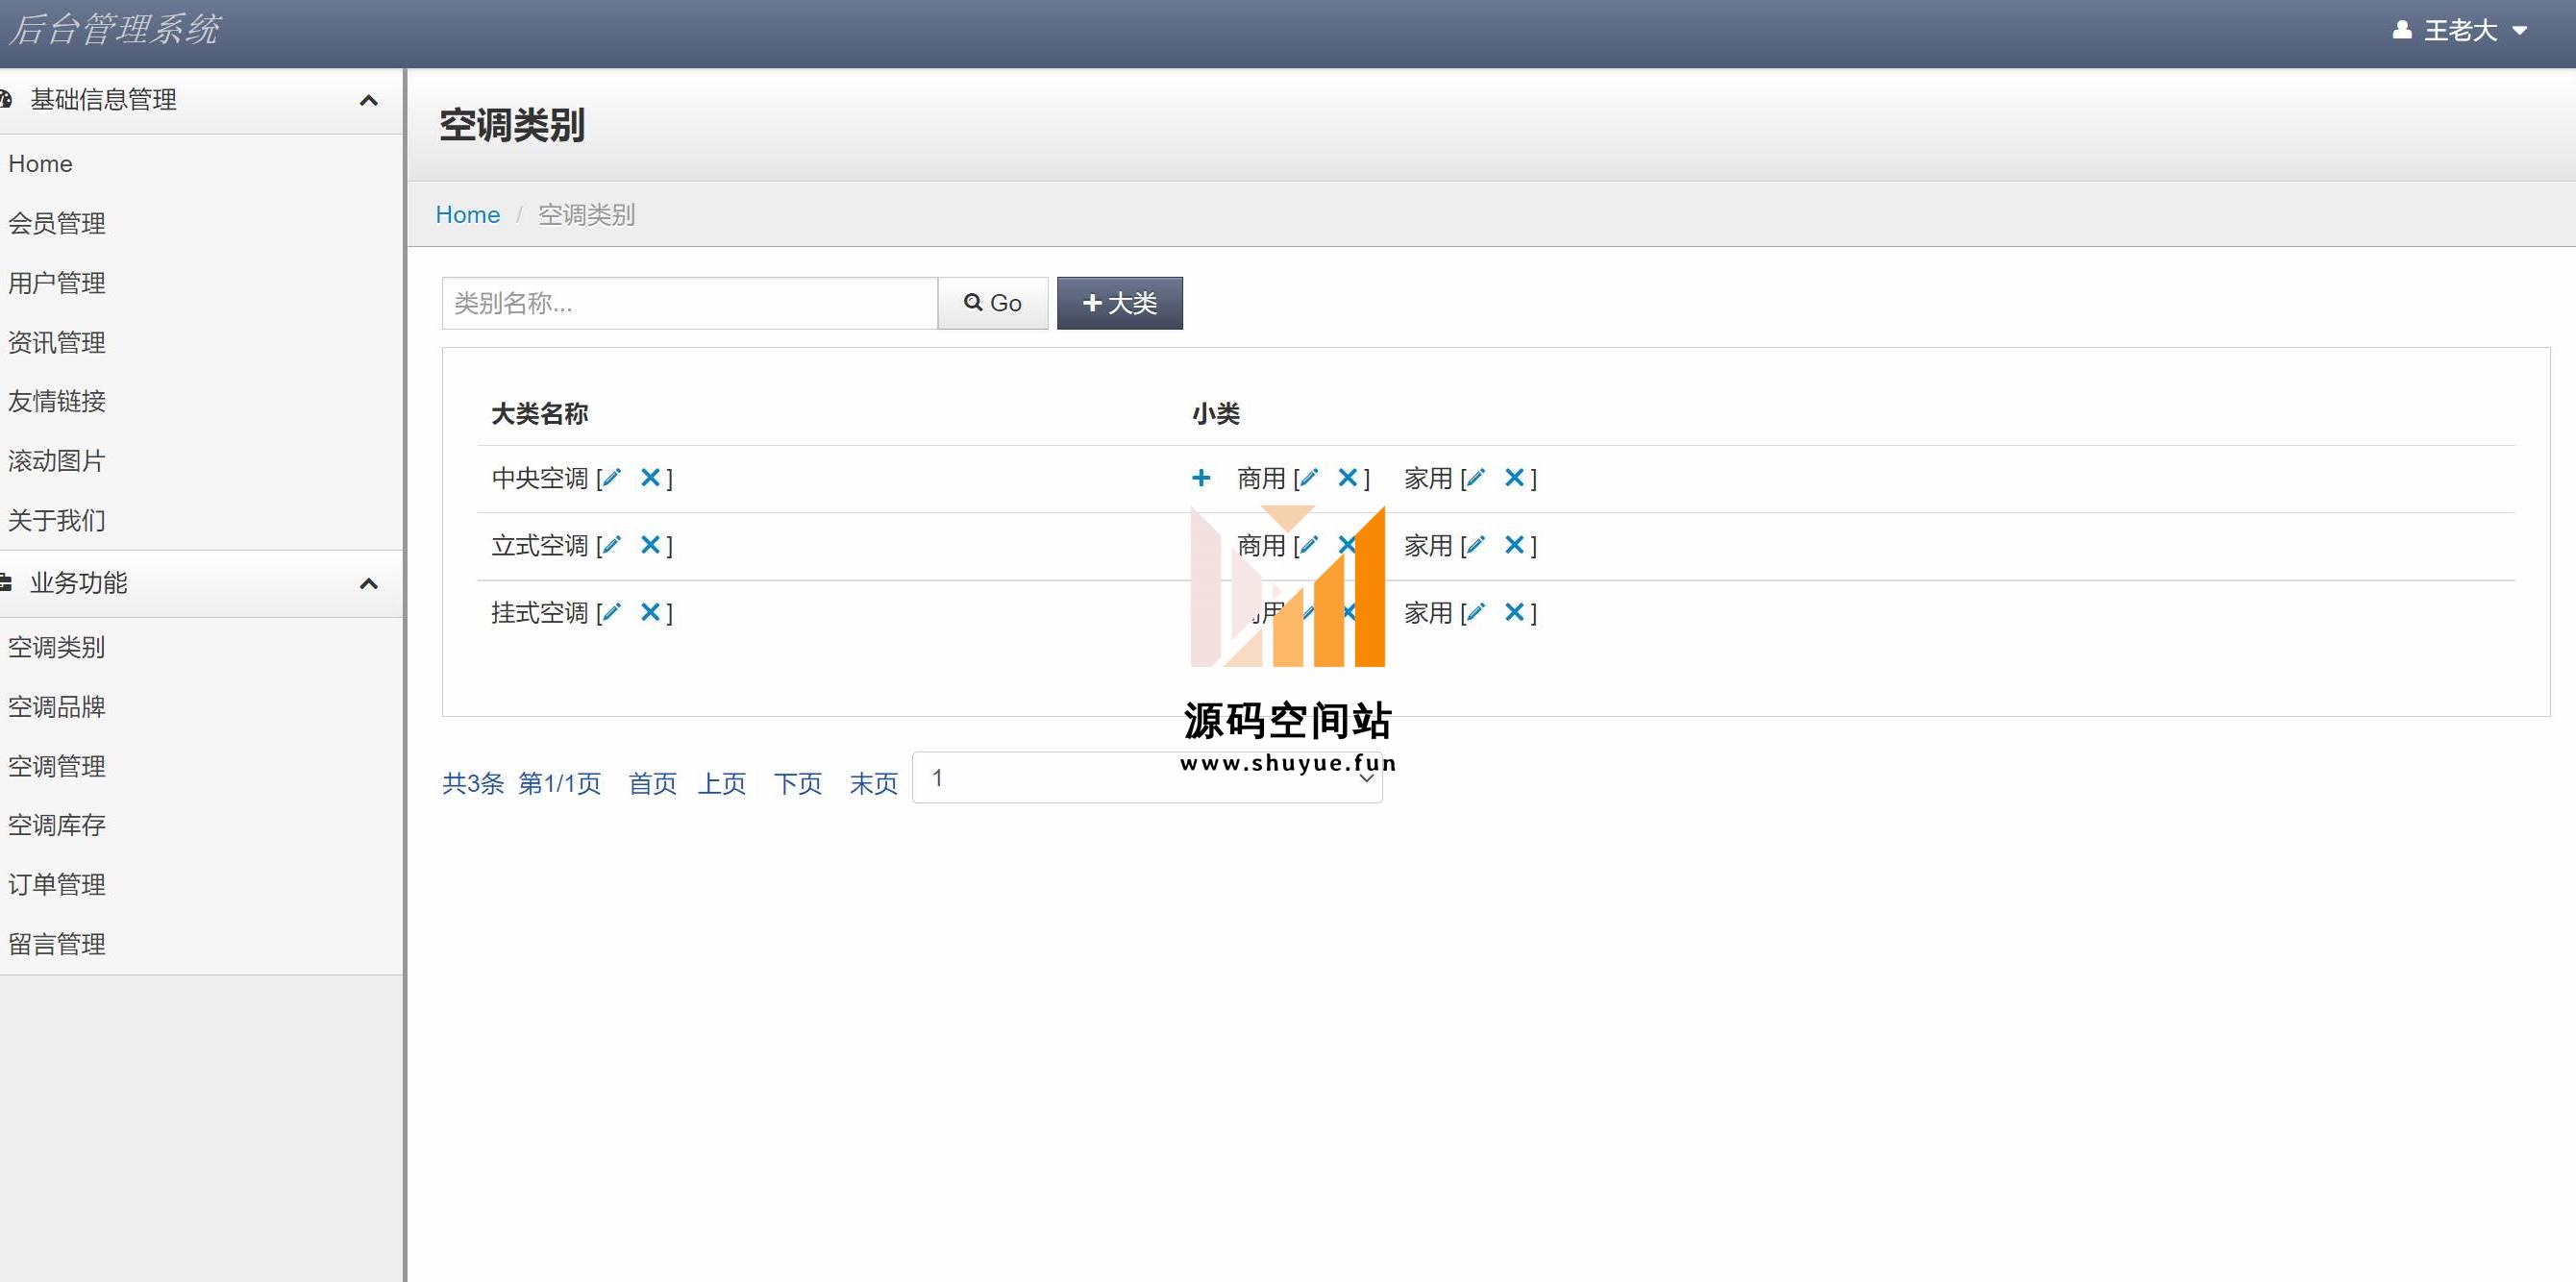Image resolution: width=2576 pixels, height=1282 pixels.
Task: Edit 家用 subcategory in 立式空调 row
Action: [1475, 545]
